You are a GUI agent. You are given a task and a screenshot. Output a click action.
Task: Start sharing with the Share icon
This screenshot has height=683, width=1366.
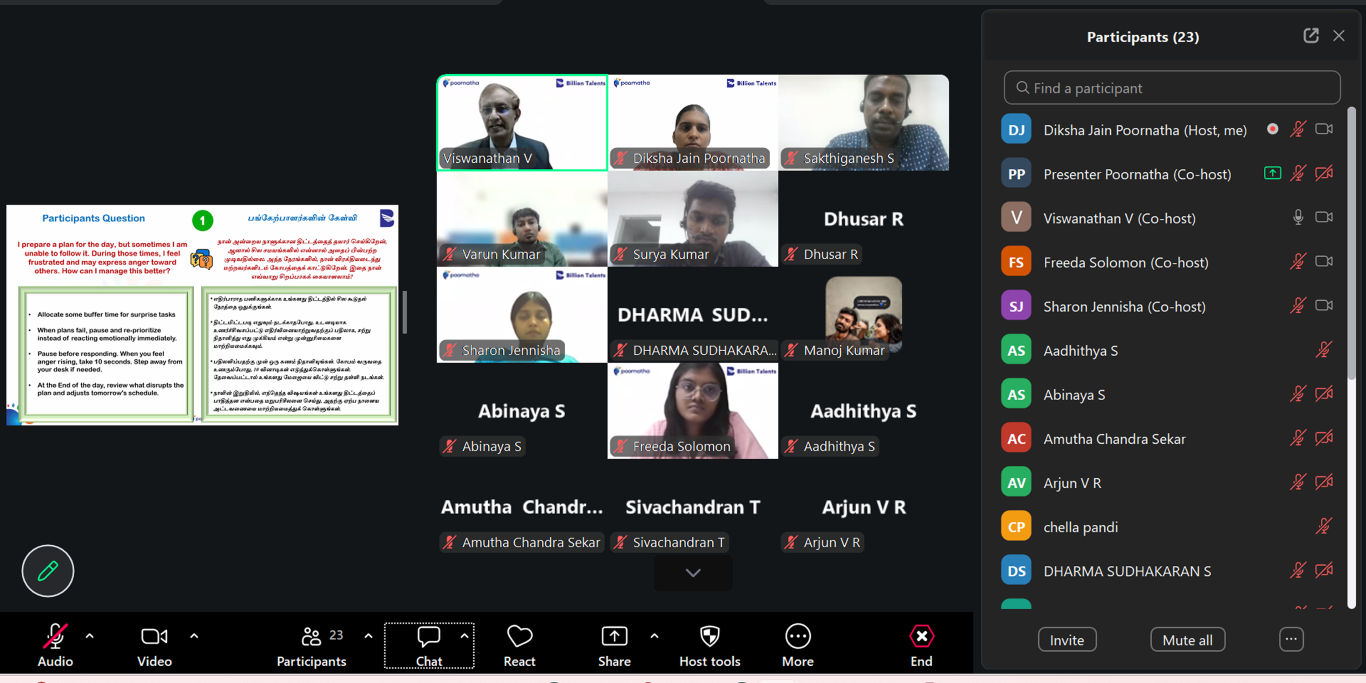point(614,636)
